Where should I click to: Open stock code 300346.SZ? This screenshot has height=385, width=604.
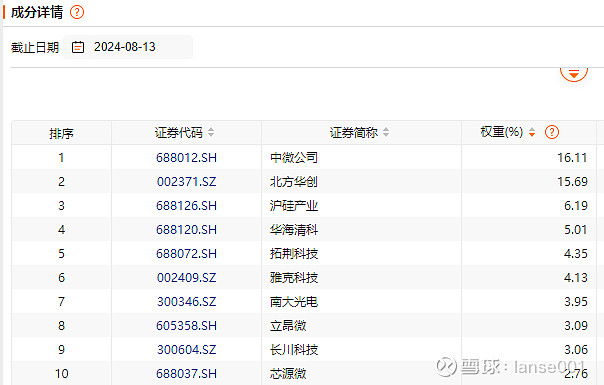point(186,301)
